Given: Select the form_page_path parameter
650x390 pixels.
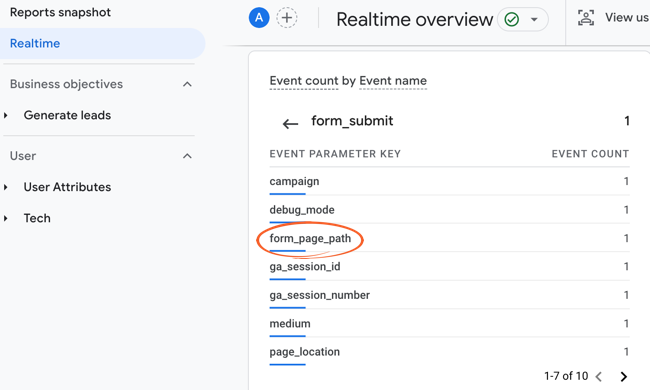Looking at the screenshot, I should pyautogui.click(x=310, y=238).
